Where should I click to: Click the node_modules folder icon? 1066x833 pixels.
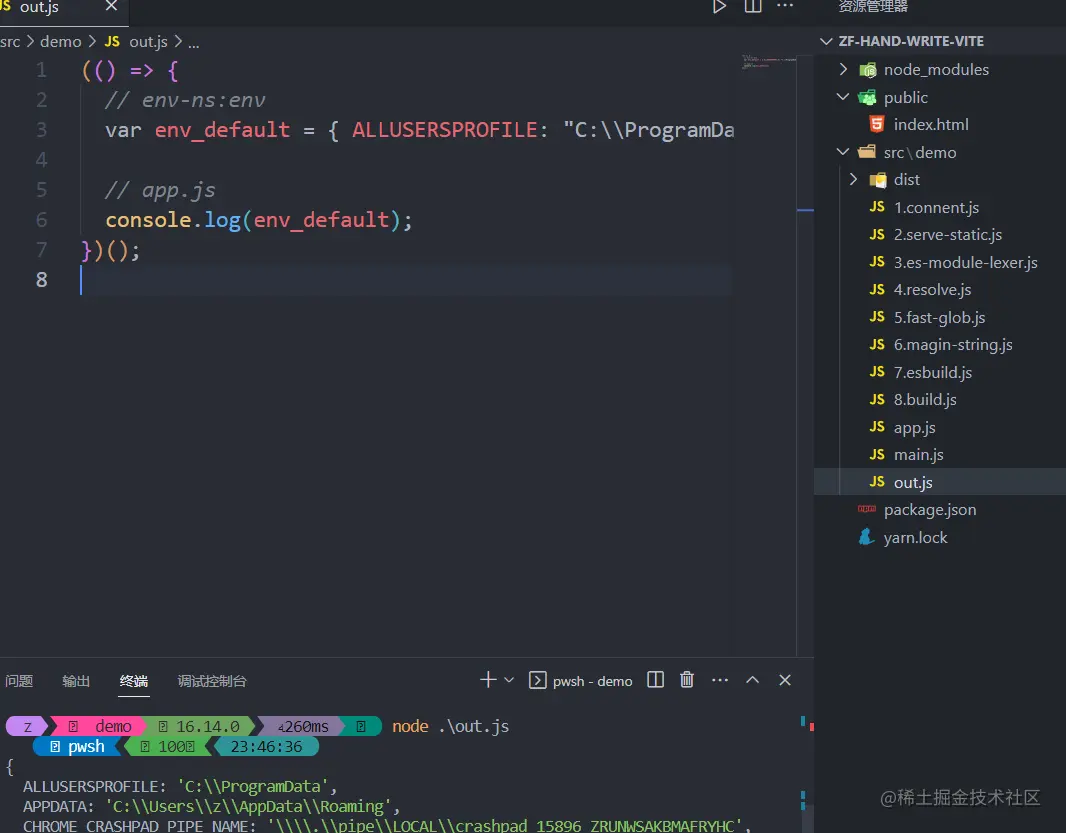point(867,70)
